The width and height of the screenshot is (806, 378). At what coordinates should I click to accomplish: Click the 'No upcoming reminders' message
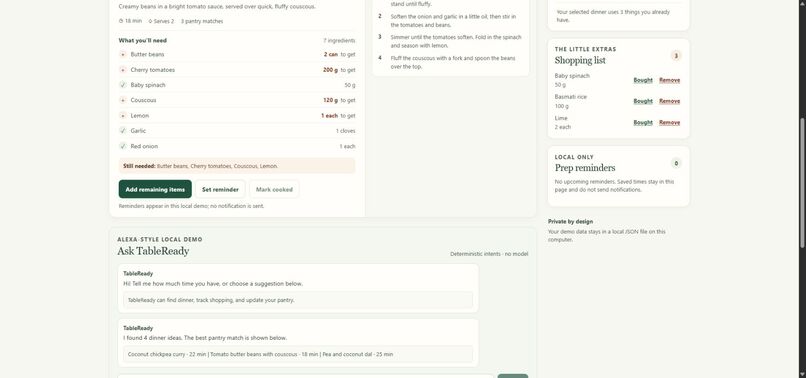click(x=614, y=186)
